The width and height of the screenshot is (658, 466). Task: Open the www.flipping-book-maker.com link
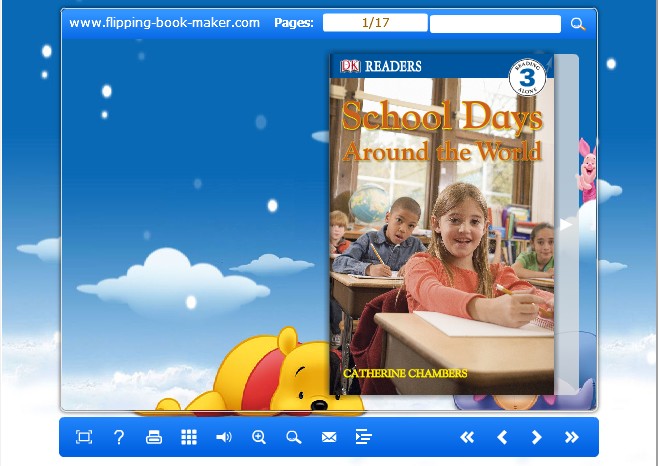pyautogui.click(x=164, y=23)
